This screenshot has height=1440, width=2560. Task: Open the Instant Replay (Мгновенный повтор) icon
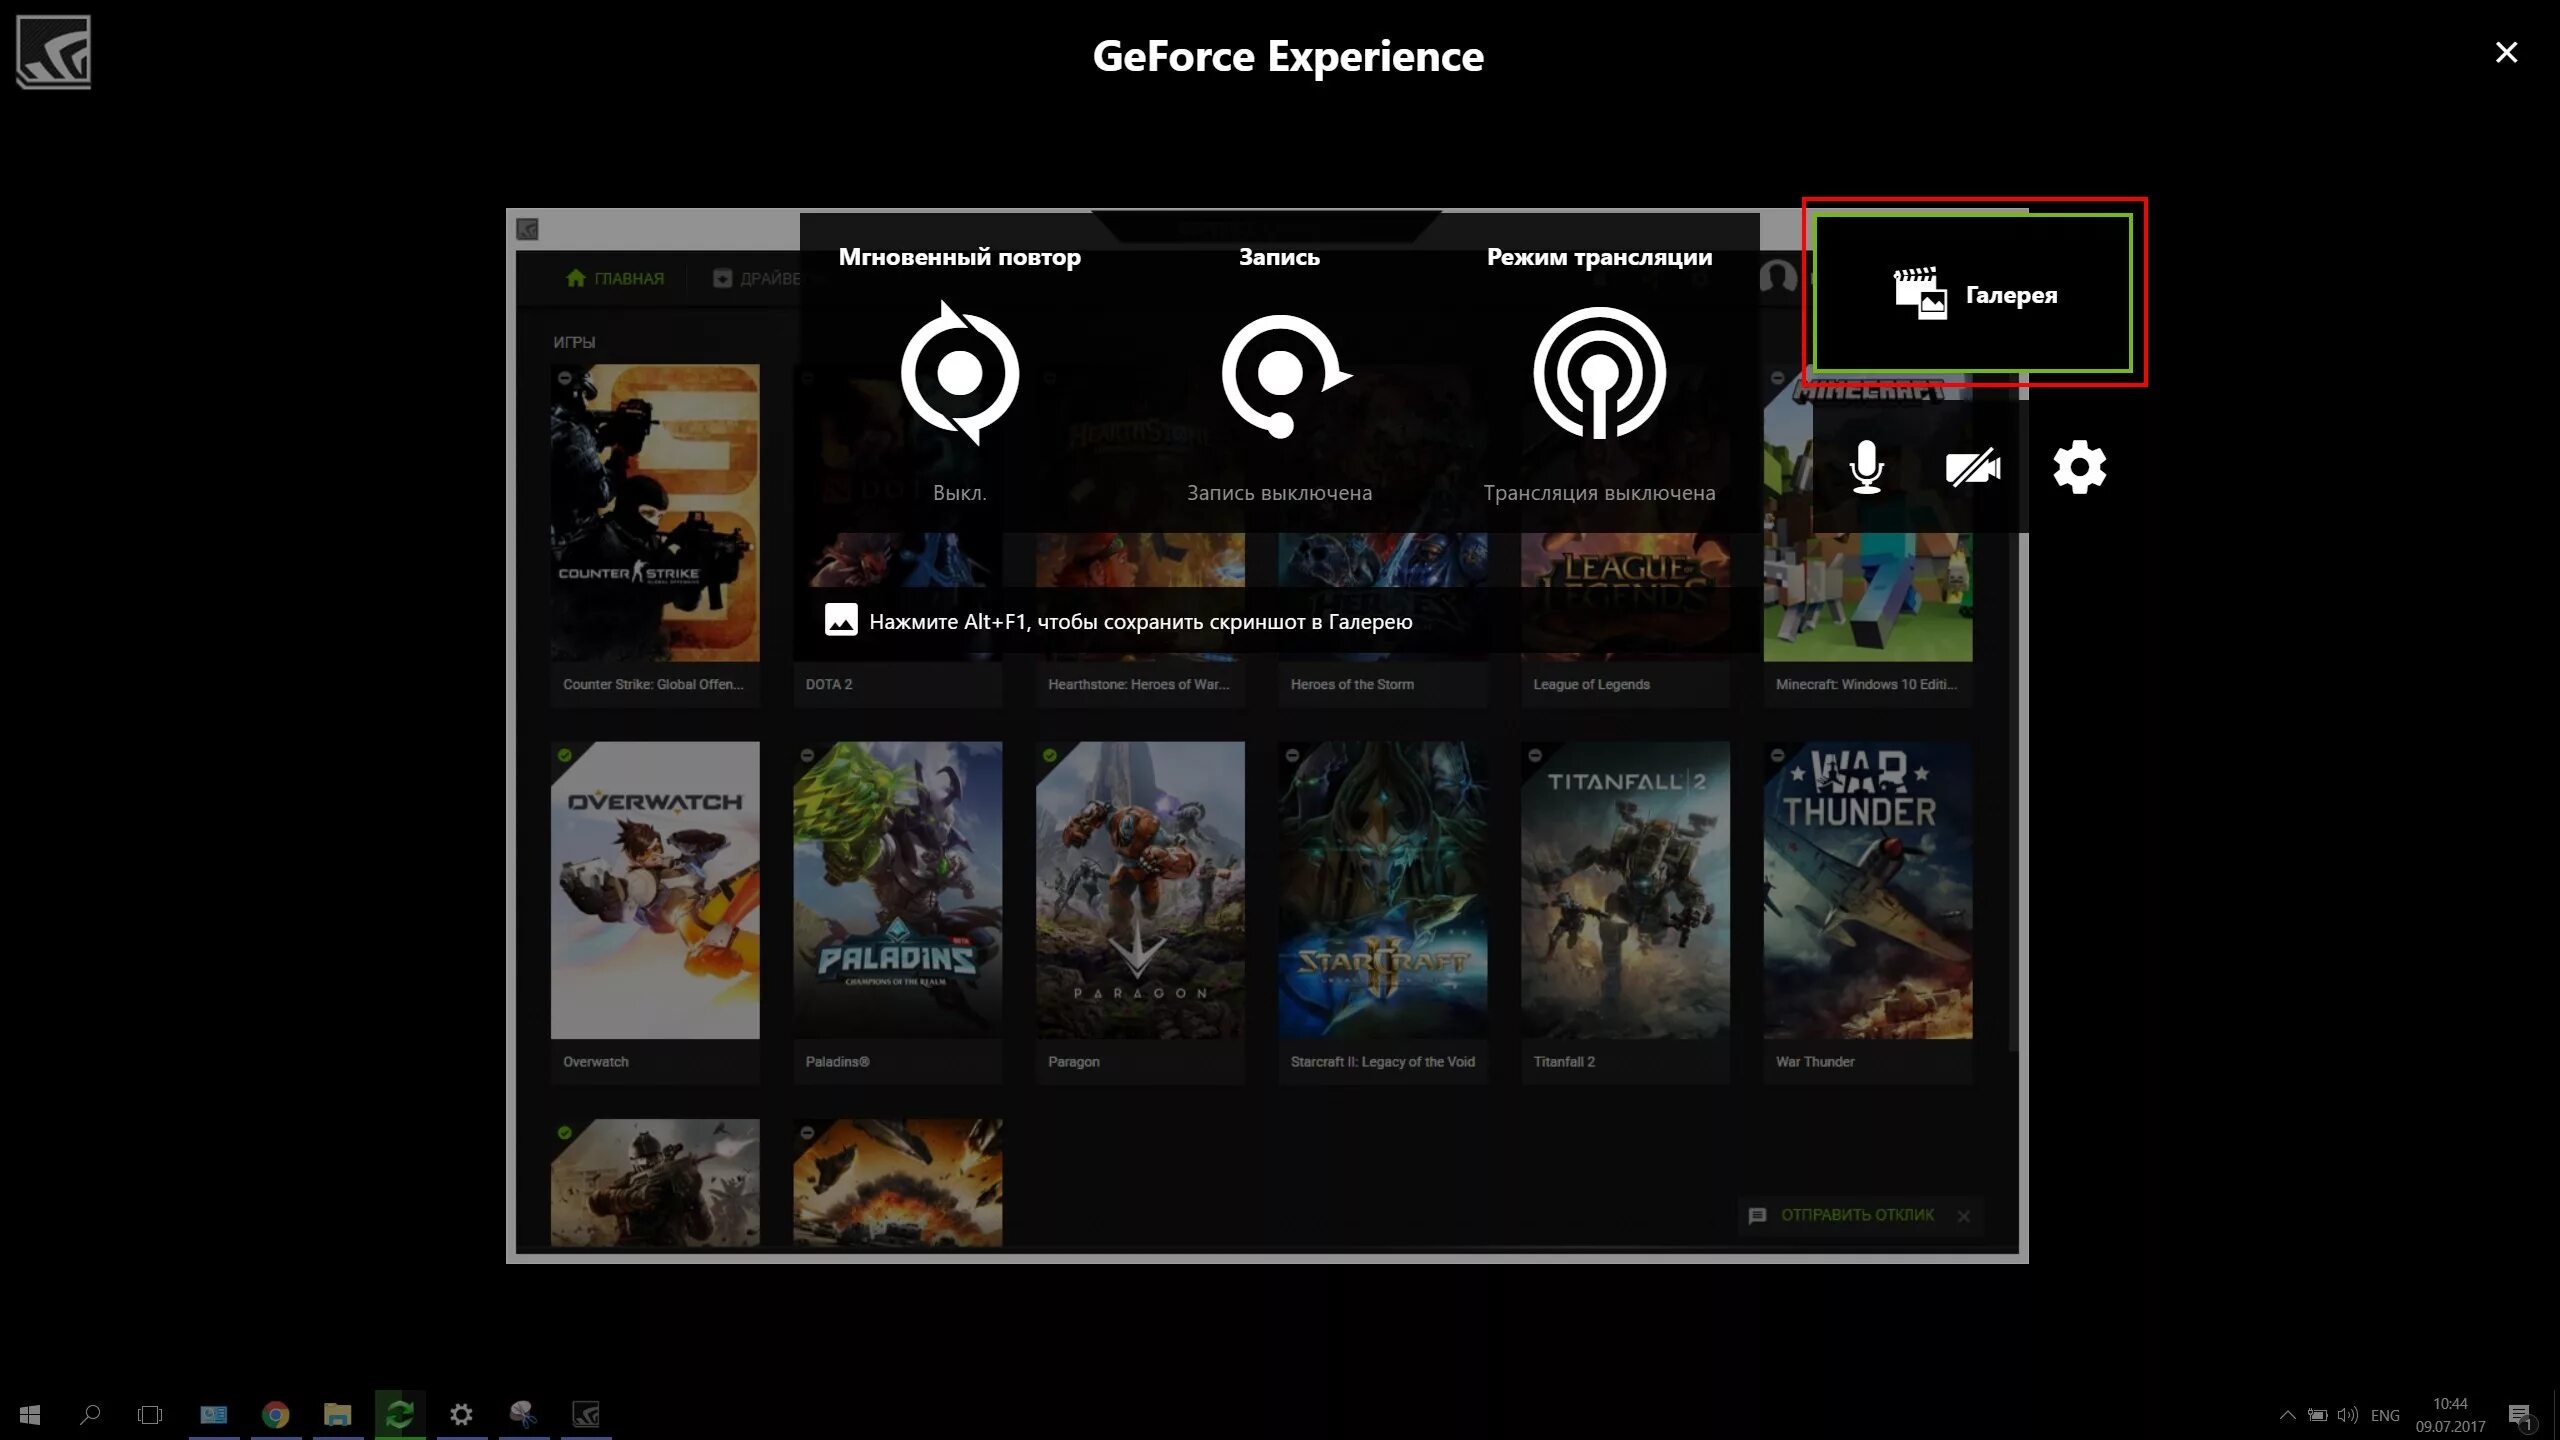[x=959, y=373]
